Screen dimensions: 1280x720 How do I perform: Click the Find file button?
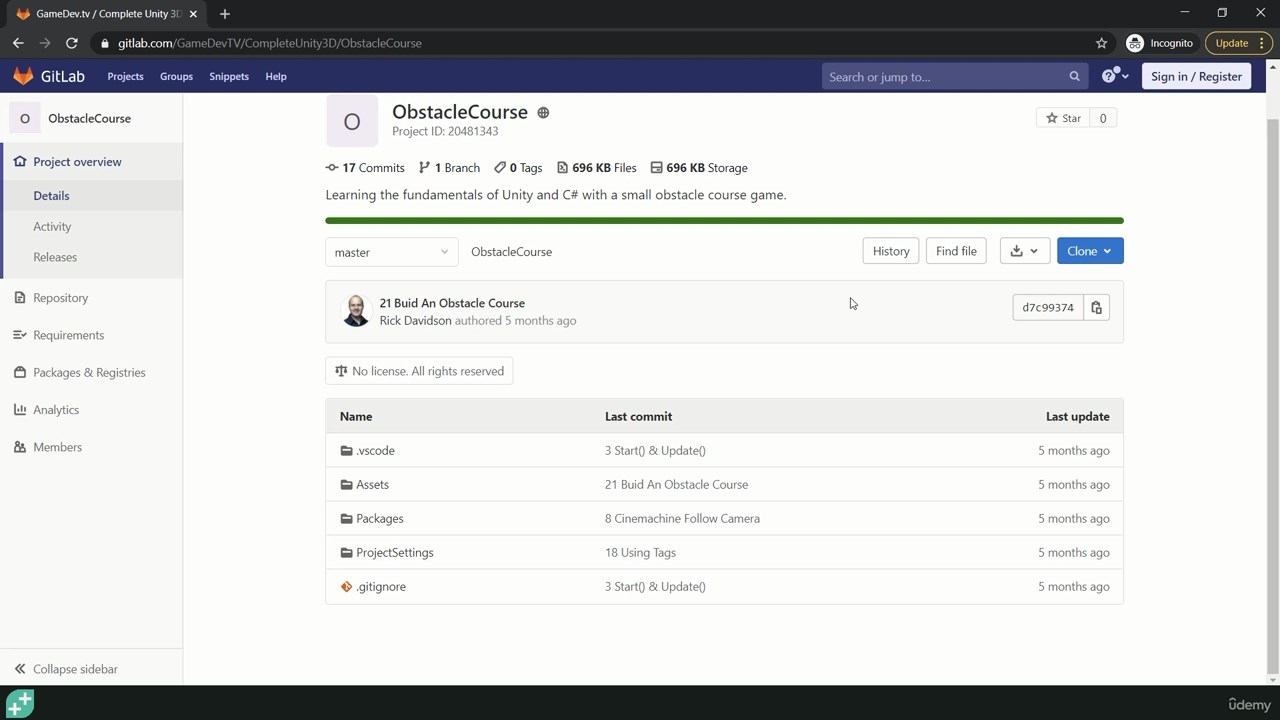tap(956, 251)
